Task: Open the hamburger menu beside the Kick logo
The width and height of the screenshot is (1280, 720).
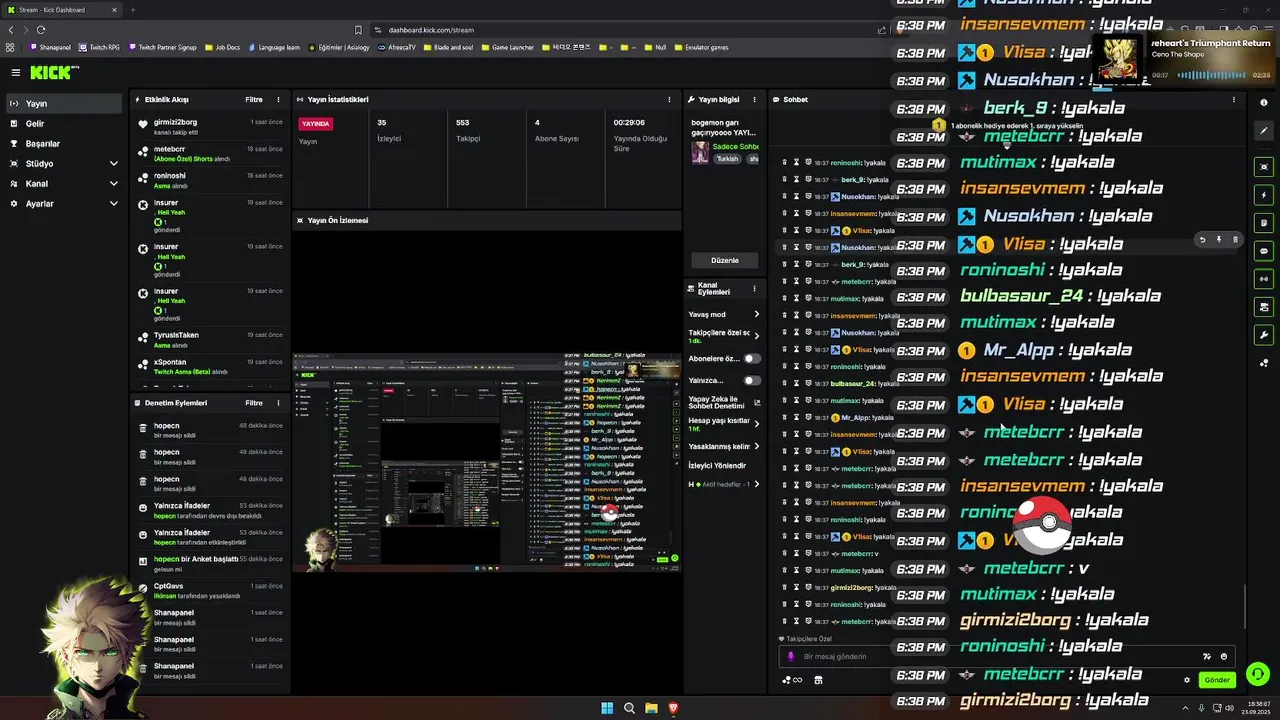Action: [x=16, y=72]
